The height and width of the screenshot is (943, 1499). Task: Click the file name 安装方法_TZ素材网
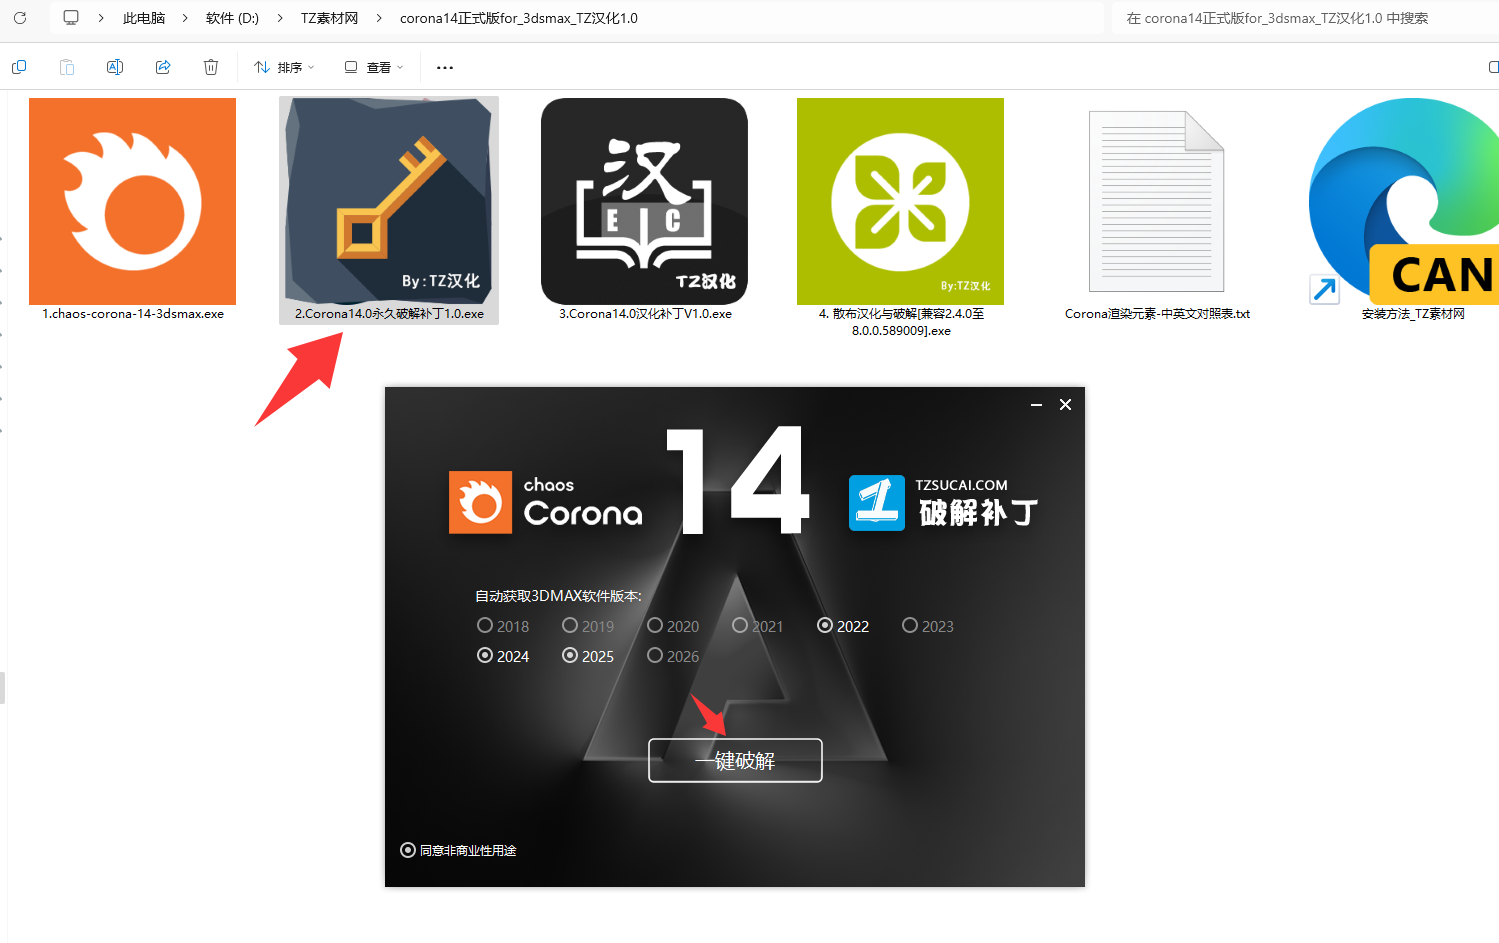1413,314
